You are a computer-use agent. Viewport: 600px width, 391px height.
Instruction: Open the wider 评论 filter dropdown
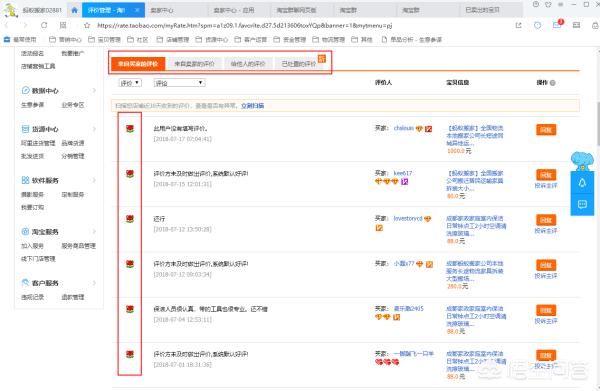[179, 83]
